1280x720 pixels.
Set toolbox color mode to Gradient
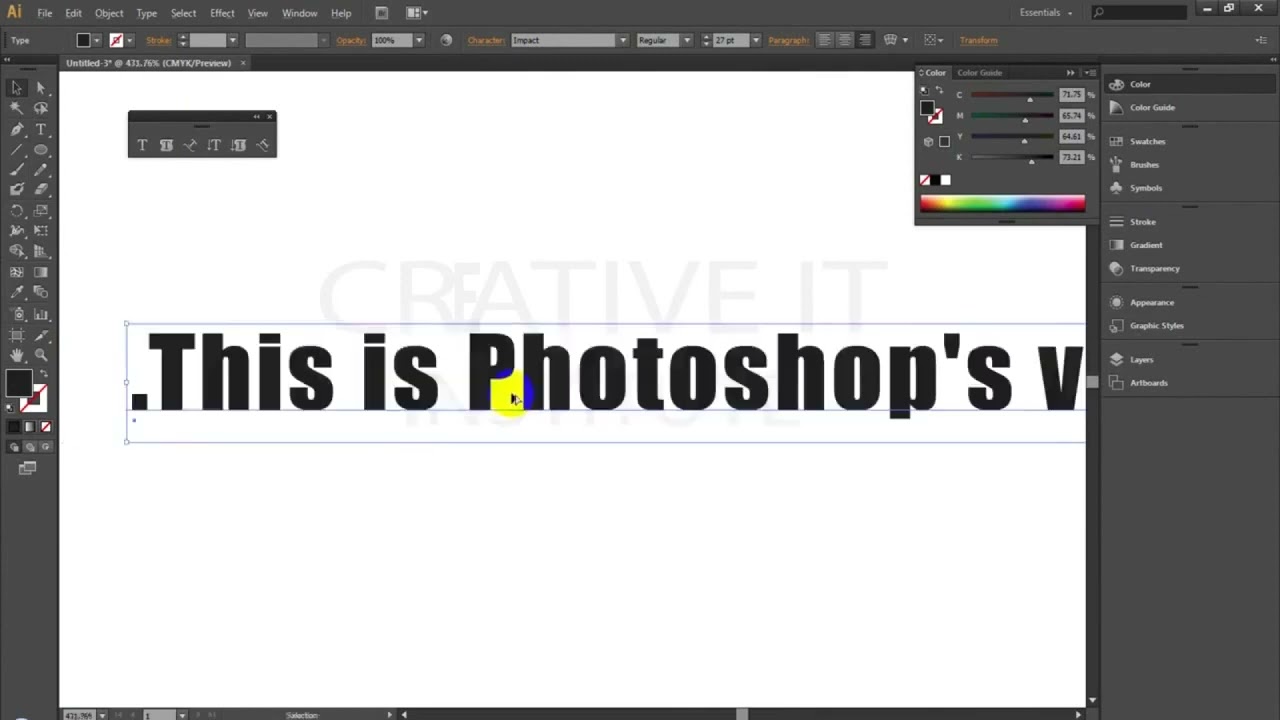click(29, 427)
